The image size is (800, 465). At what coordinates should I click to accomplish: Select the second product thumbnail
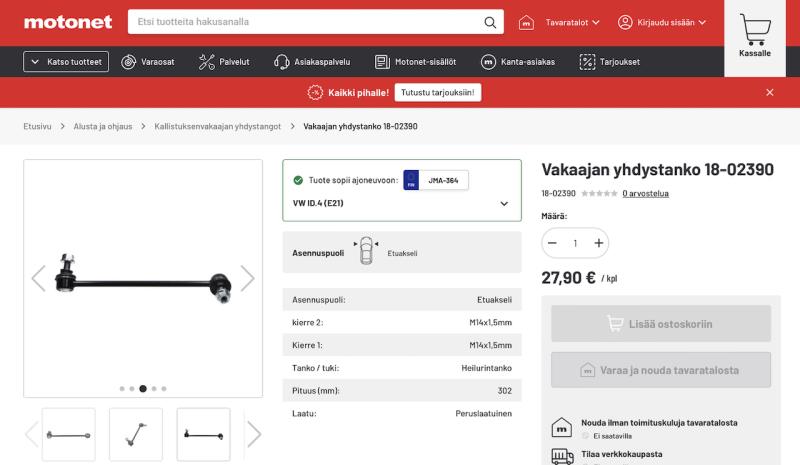136,433
